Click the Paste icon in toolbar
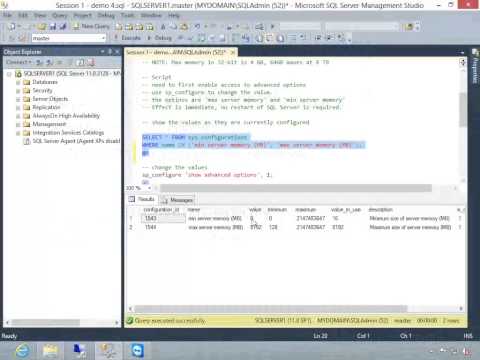480x360 pixels. (184, 27)
